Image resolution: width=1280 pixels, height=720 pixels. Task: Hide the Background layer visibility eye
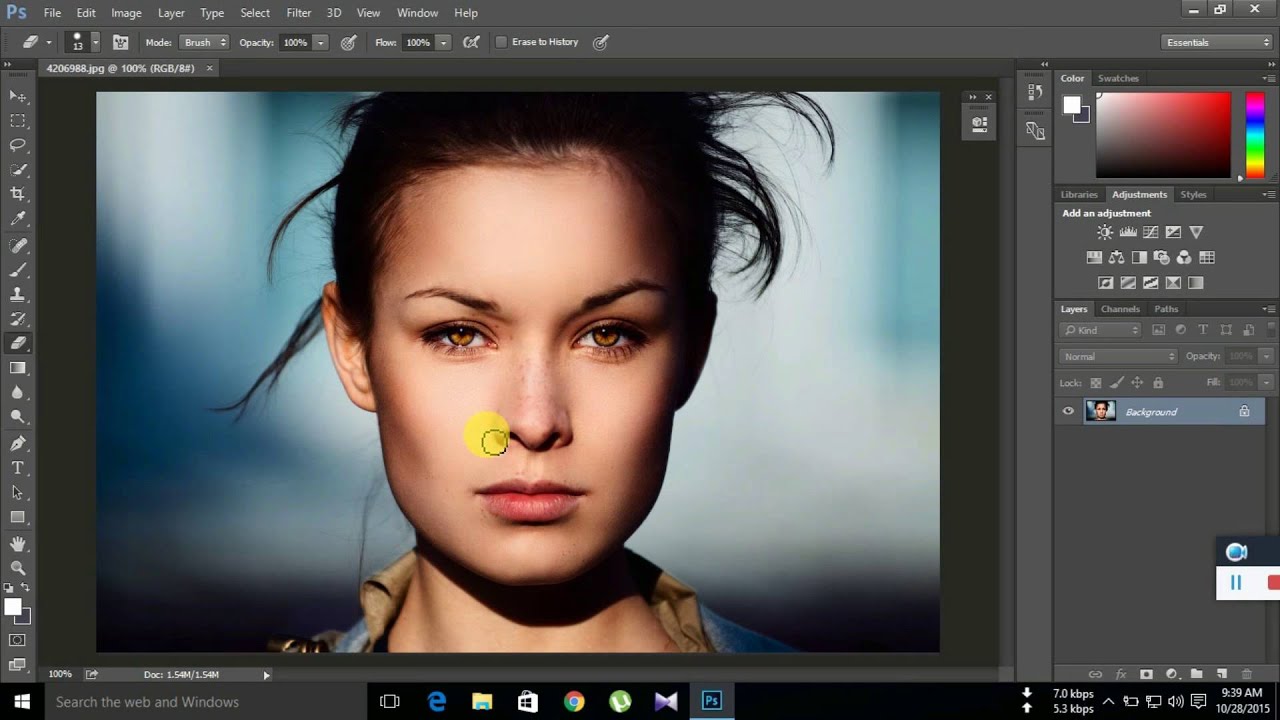pos(1068,411)
